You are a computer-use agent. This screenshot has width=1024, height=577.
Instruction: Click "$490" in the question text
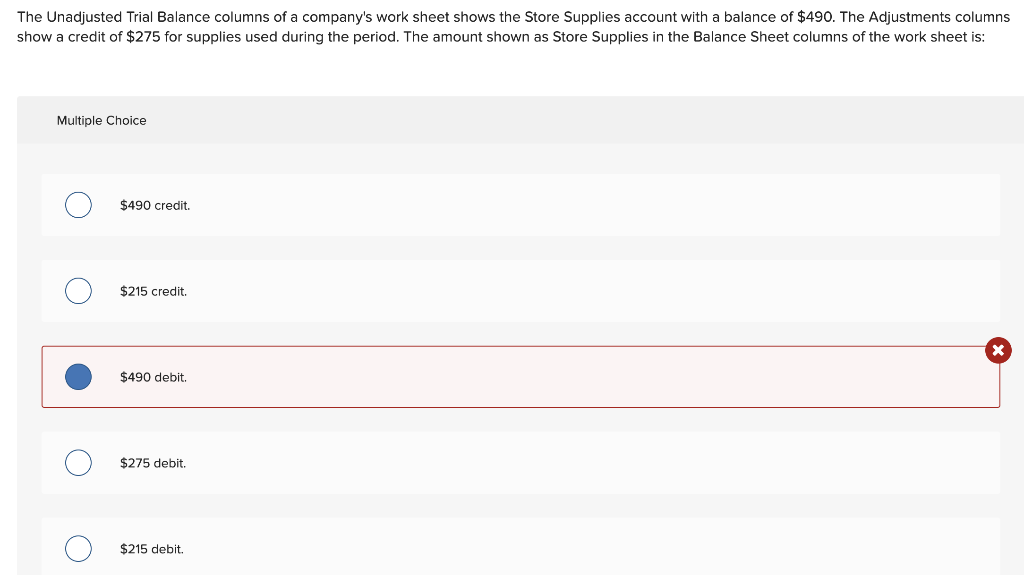(815, 17)
